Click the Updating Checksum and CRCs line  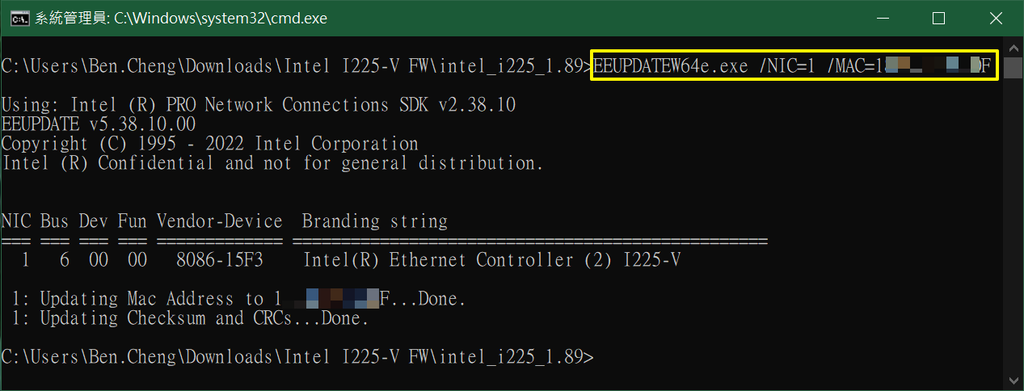191,320
